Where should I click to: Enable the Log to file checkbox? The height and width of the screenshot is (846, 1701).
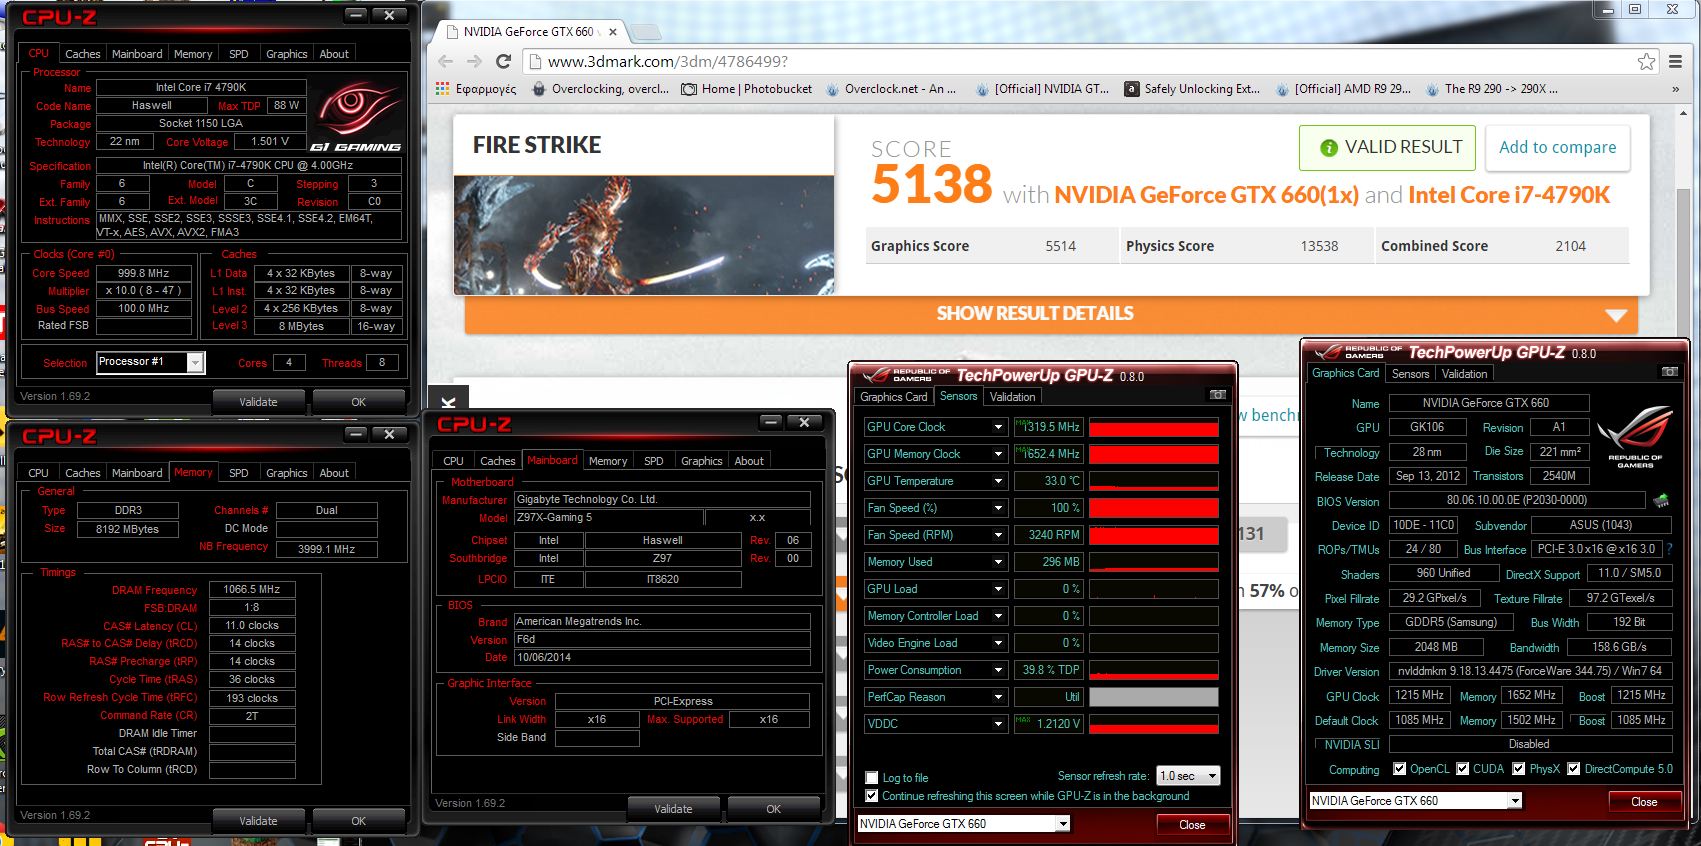[872, 778]
